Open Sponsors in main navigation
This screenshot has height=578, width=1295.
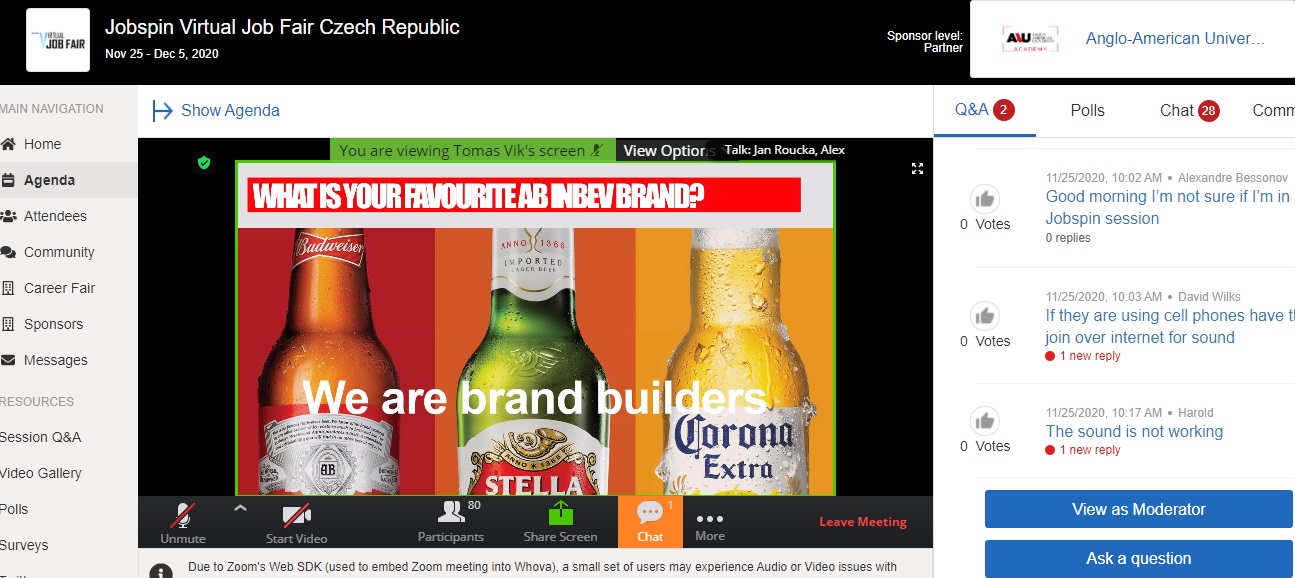tap(54, 324)
